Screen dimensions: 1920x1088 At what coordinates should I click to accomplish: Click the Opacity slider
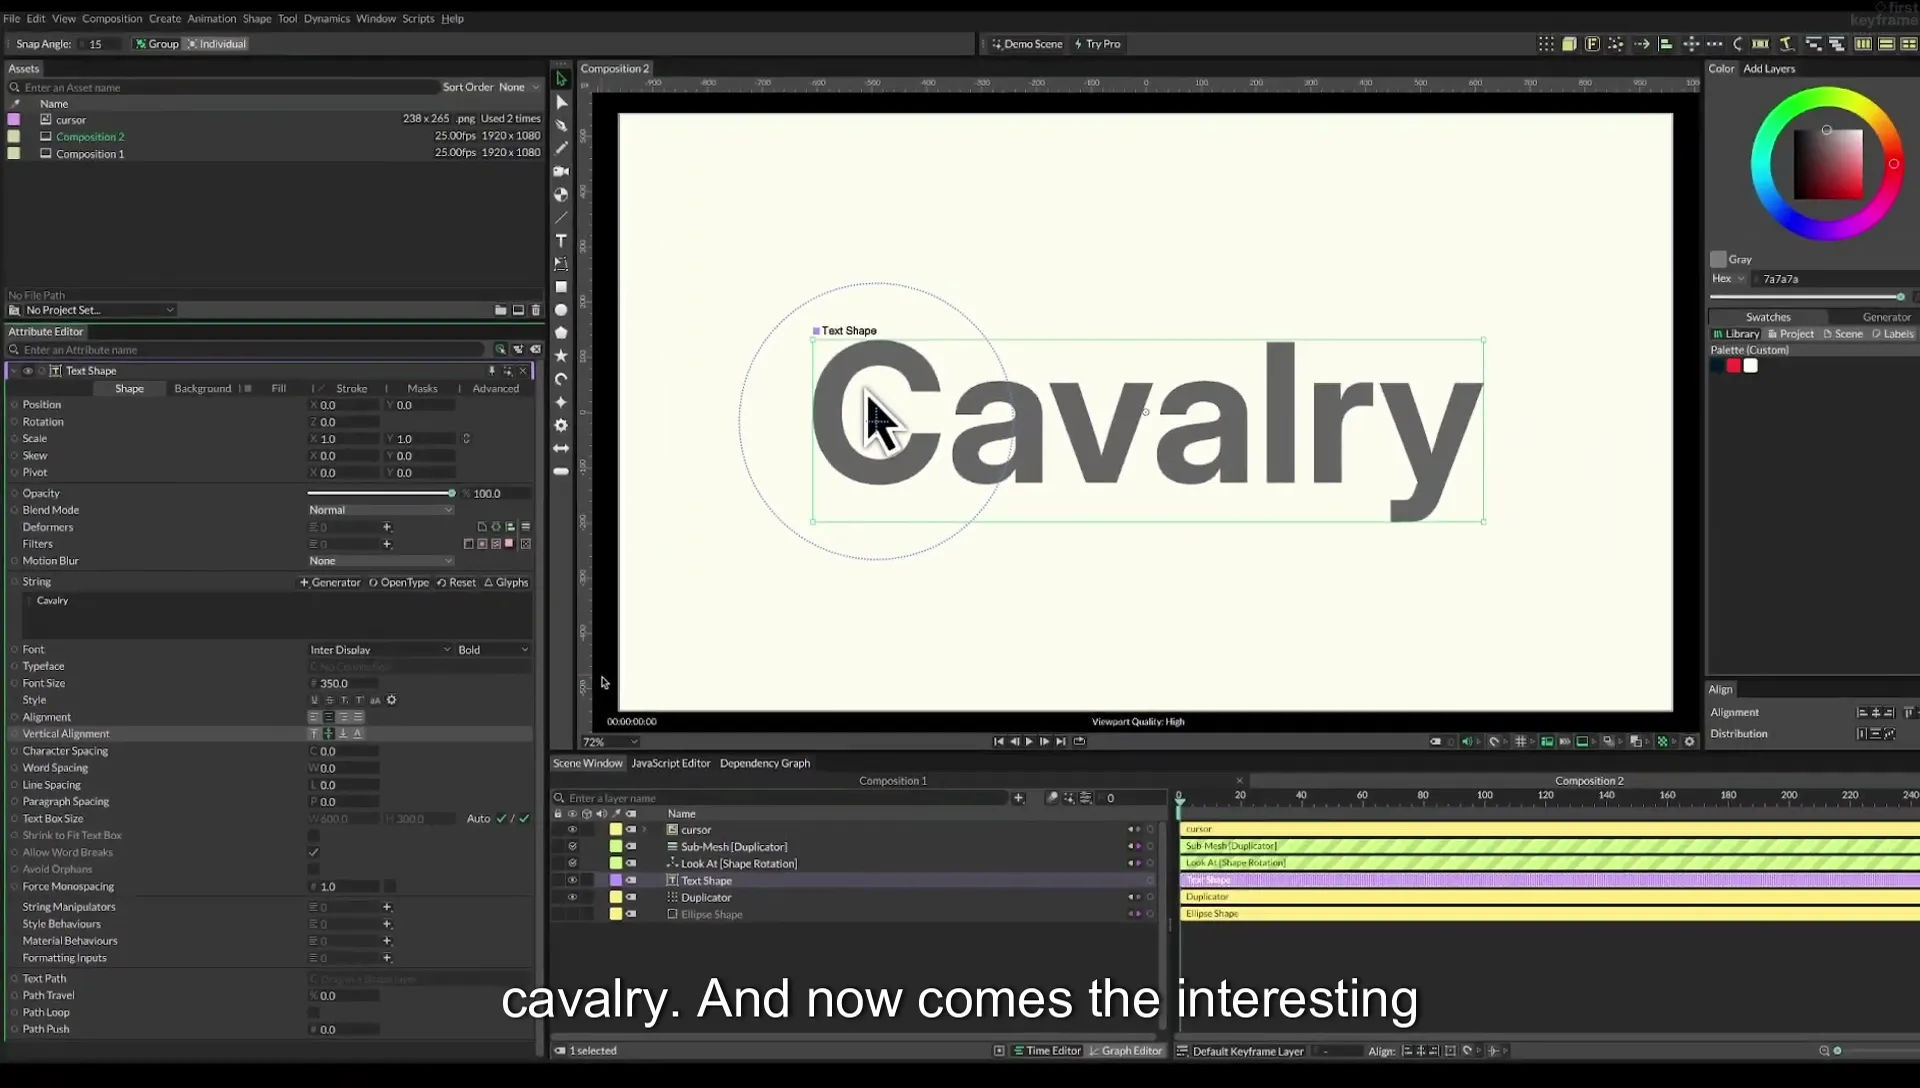[380, 494]
